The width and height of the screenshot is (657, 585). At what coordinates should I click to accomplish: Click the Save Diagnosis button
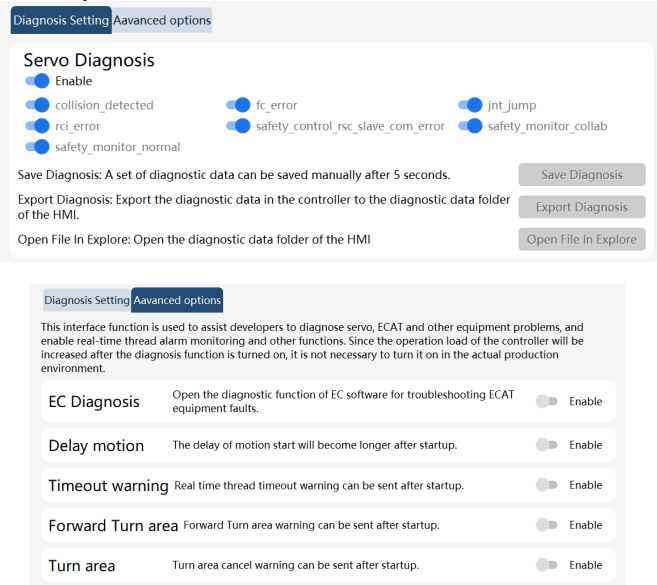coord(582,175)
